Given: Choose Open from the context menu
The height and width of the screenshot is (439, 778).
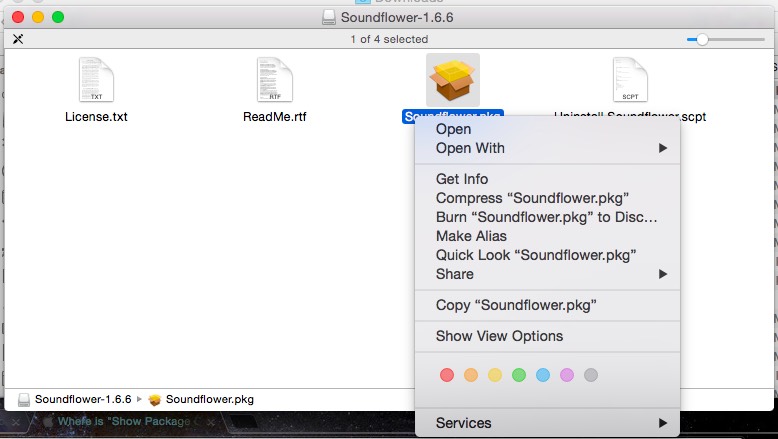Looking at the screenshot, I should pyautogui.click(x=547, y=129).
